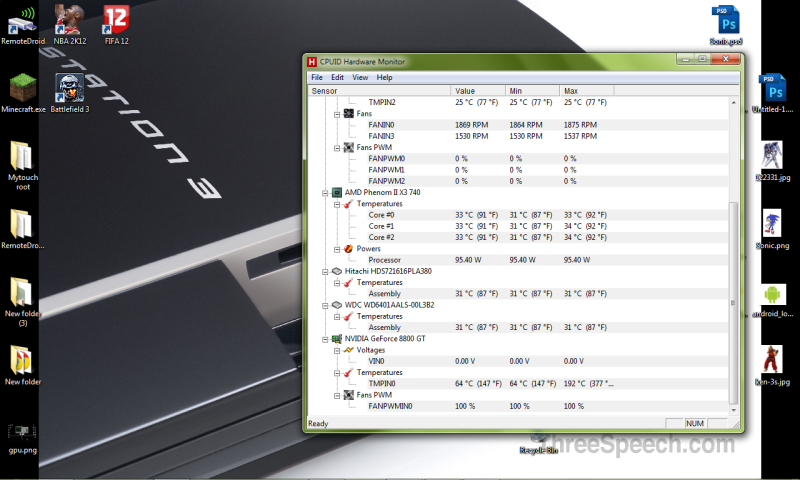Select the ken-3s.jpg desktop image

tap(772, 365)
